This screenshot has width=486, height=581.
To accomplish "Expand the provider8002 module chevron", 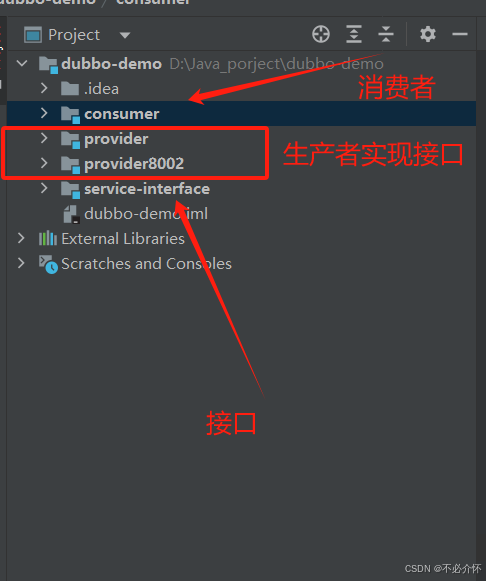I will pyautogui.click(x=44, y=163).
